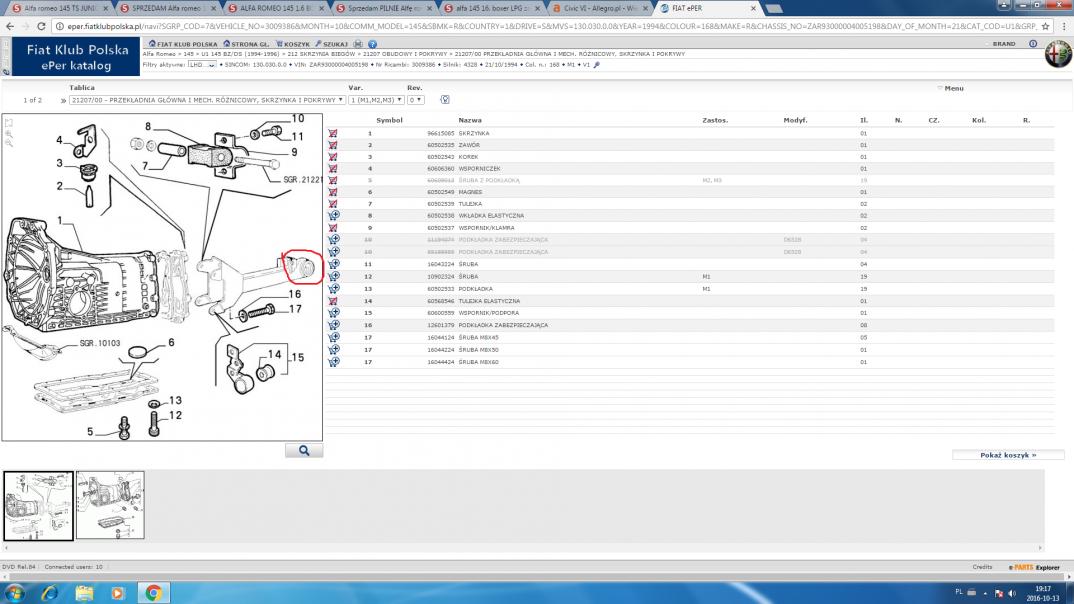Click the info icon near BRAND
The height and width of the screenshot is (604, 1074).
tap(1033, 44)
